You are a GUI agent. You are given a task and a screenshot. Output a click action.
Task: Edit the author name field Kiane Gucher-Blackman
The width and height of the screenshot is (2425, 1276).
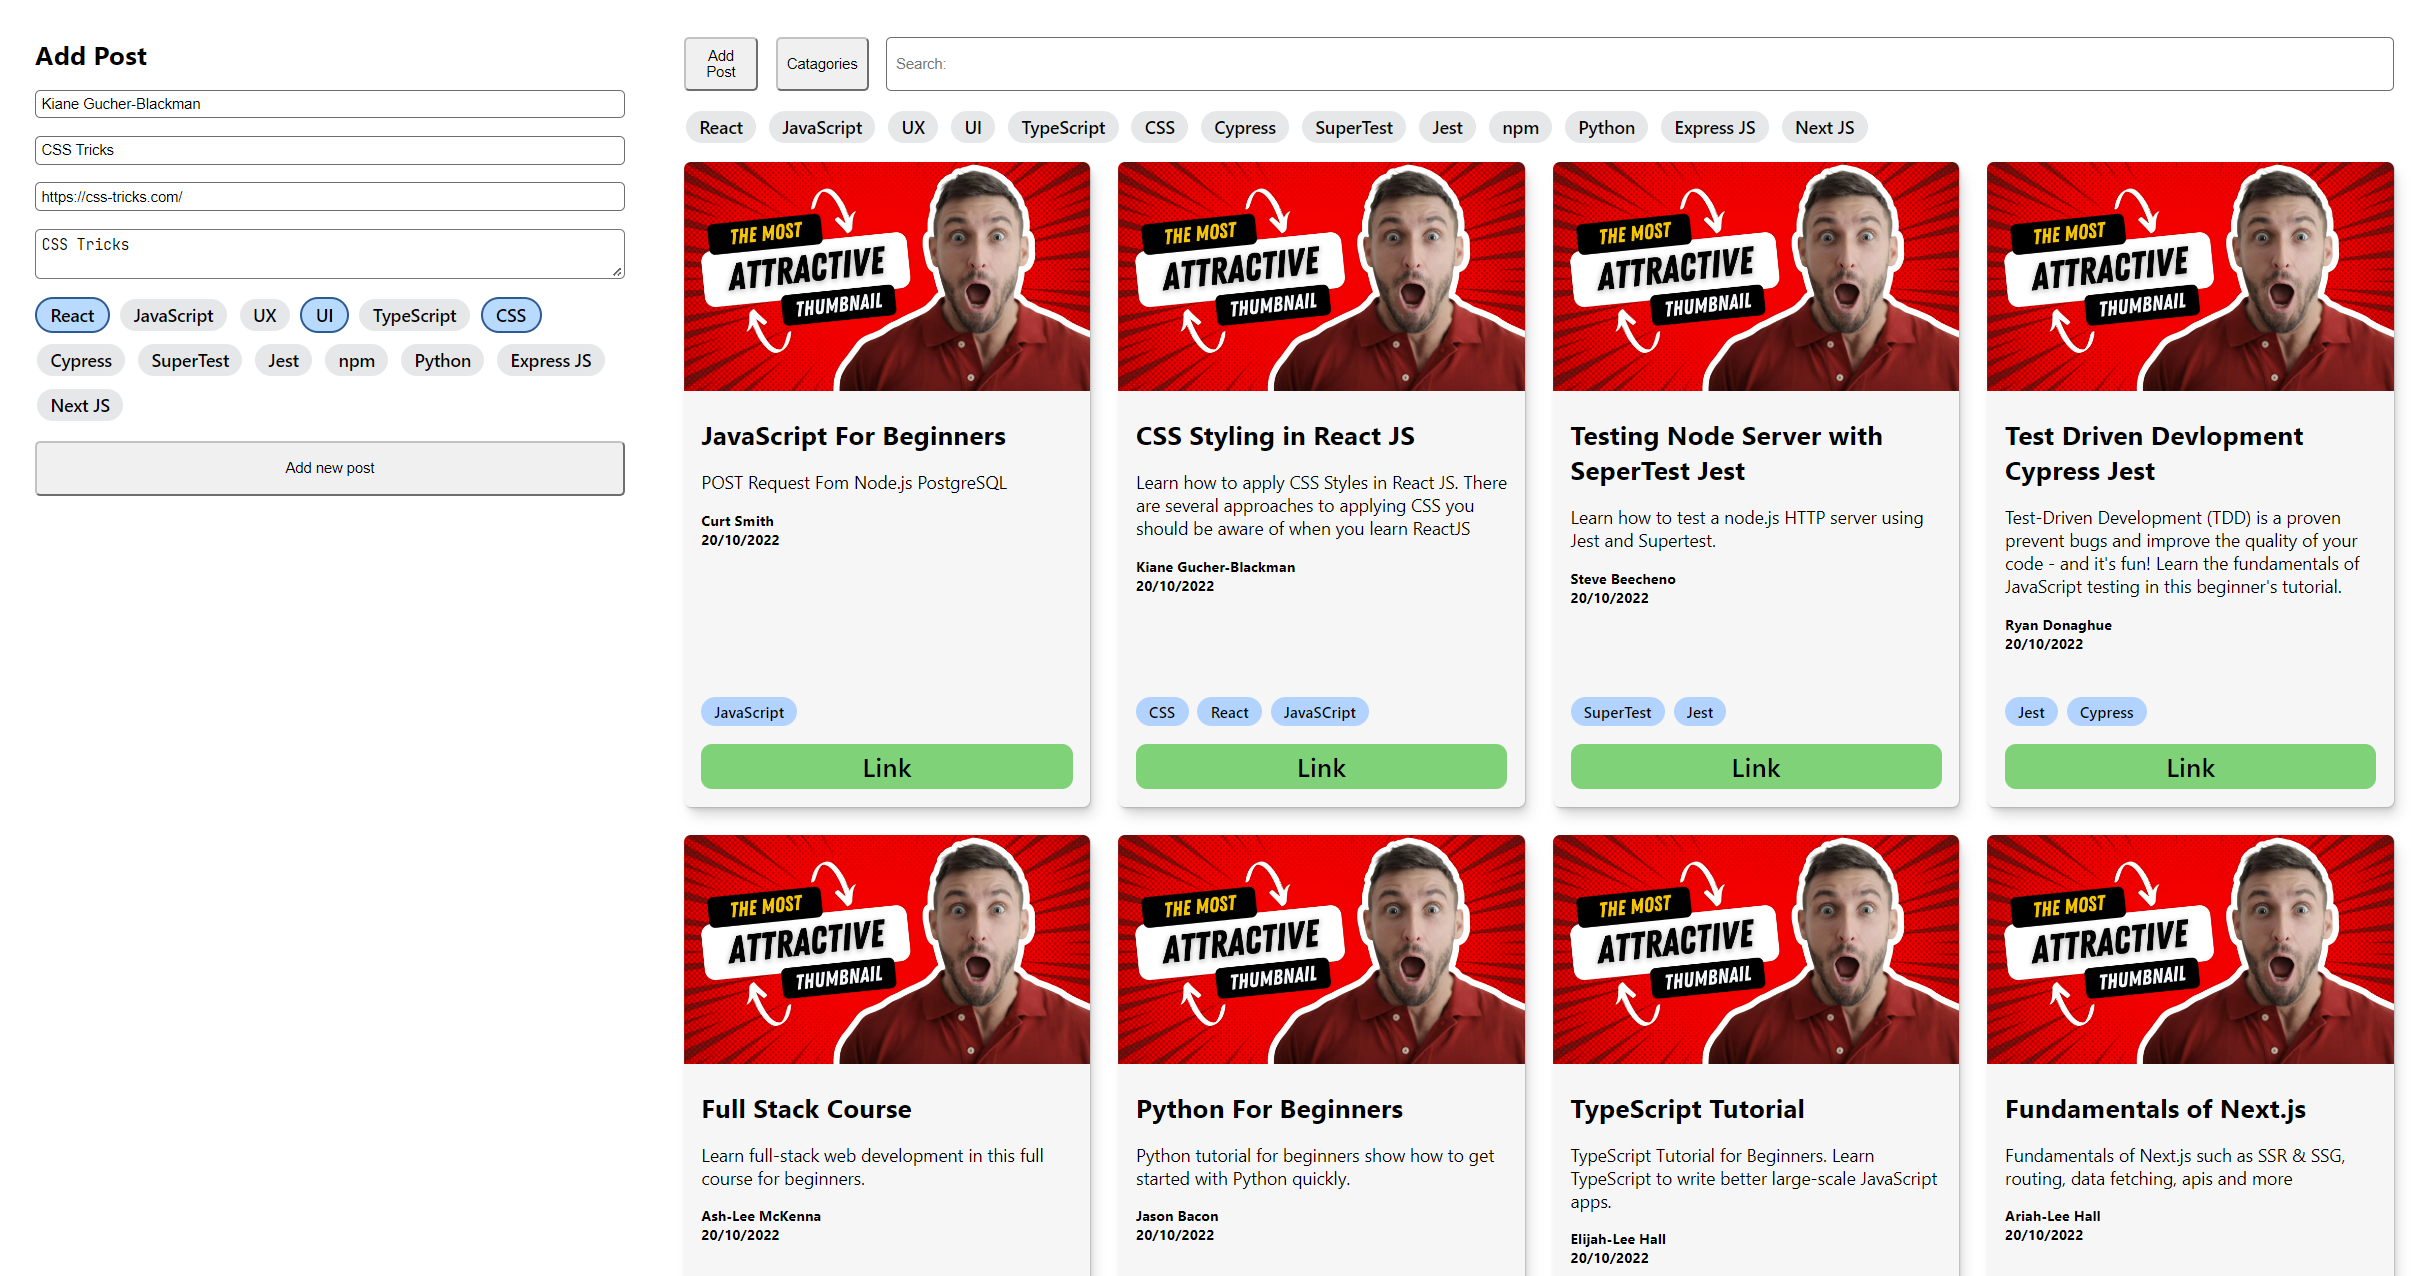pyautogui.click(x=330, y=104)
